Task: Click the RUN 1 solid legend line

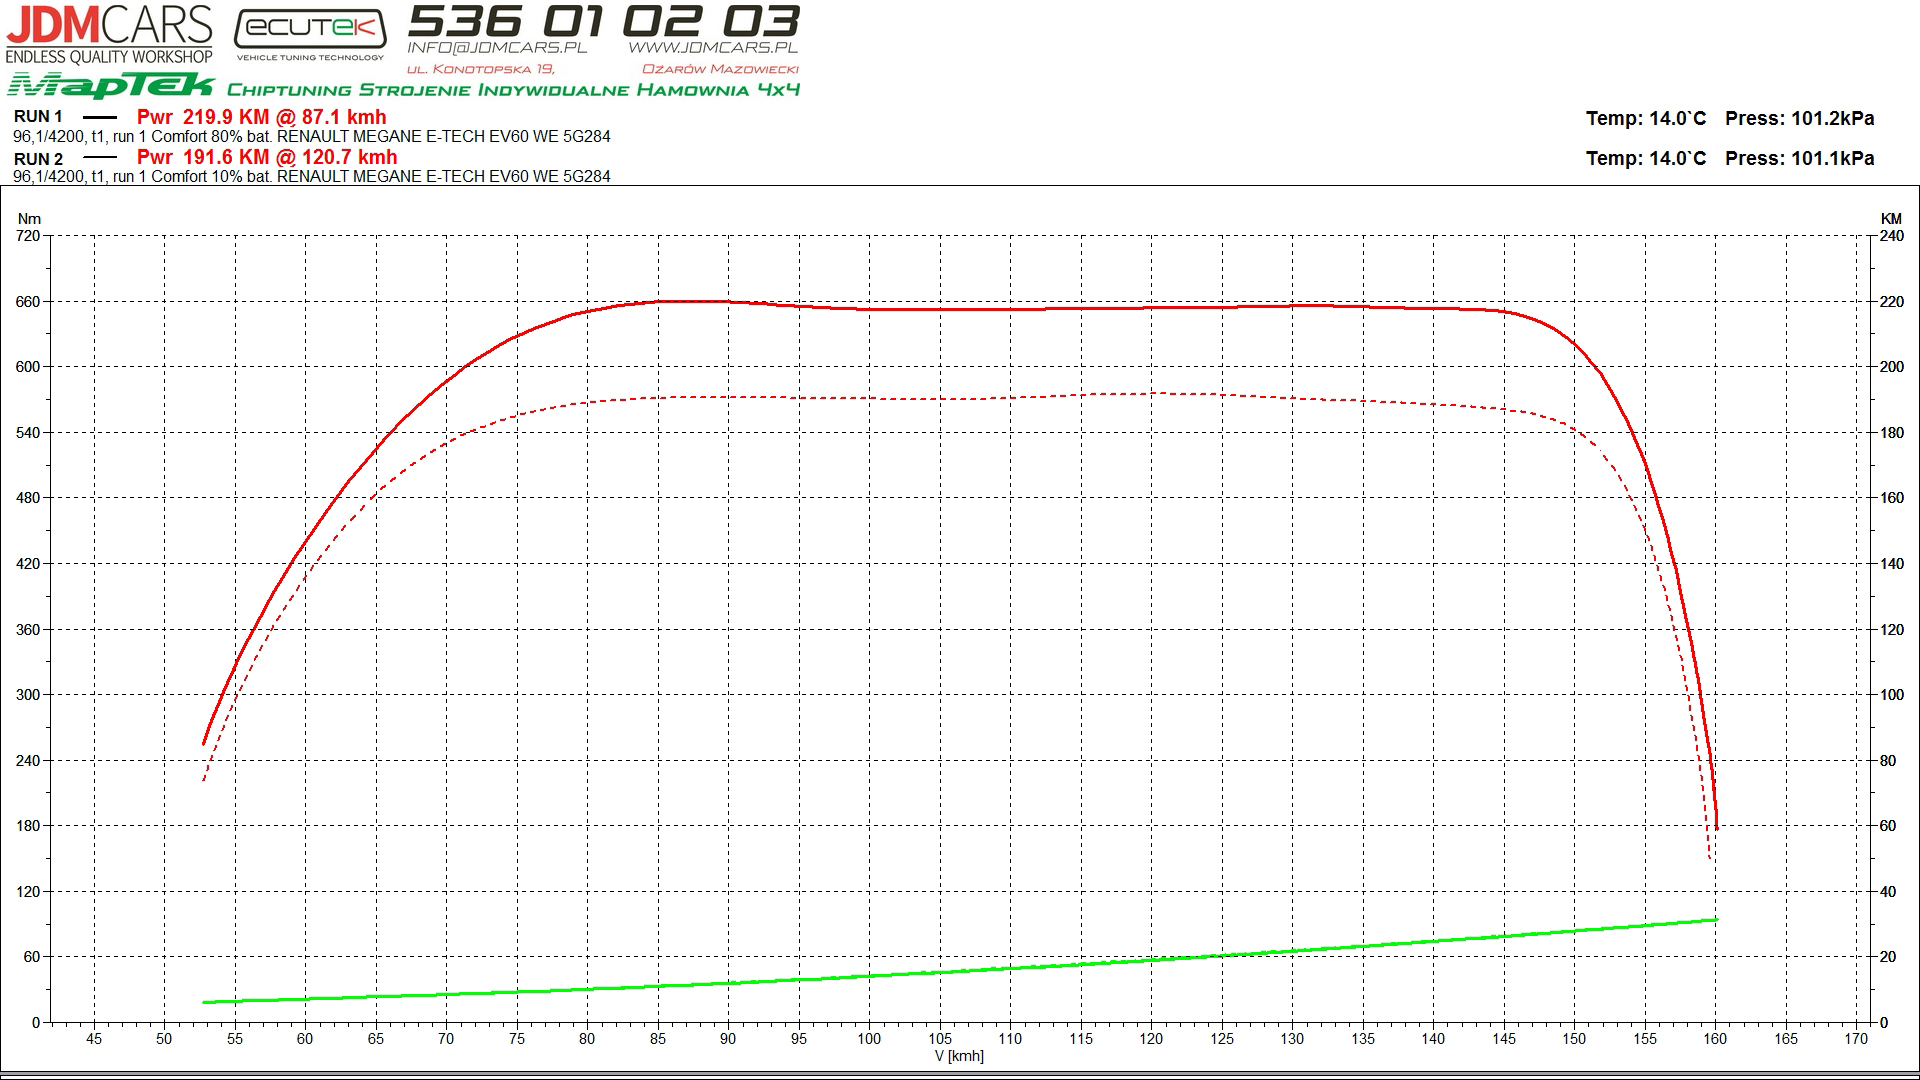Action: click(x=99, y=117)
